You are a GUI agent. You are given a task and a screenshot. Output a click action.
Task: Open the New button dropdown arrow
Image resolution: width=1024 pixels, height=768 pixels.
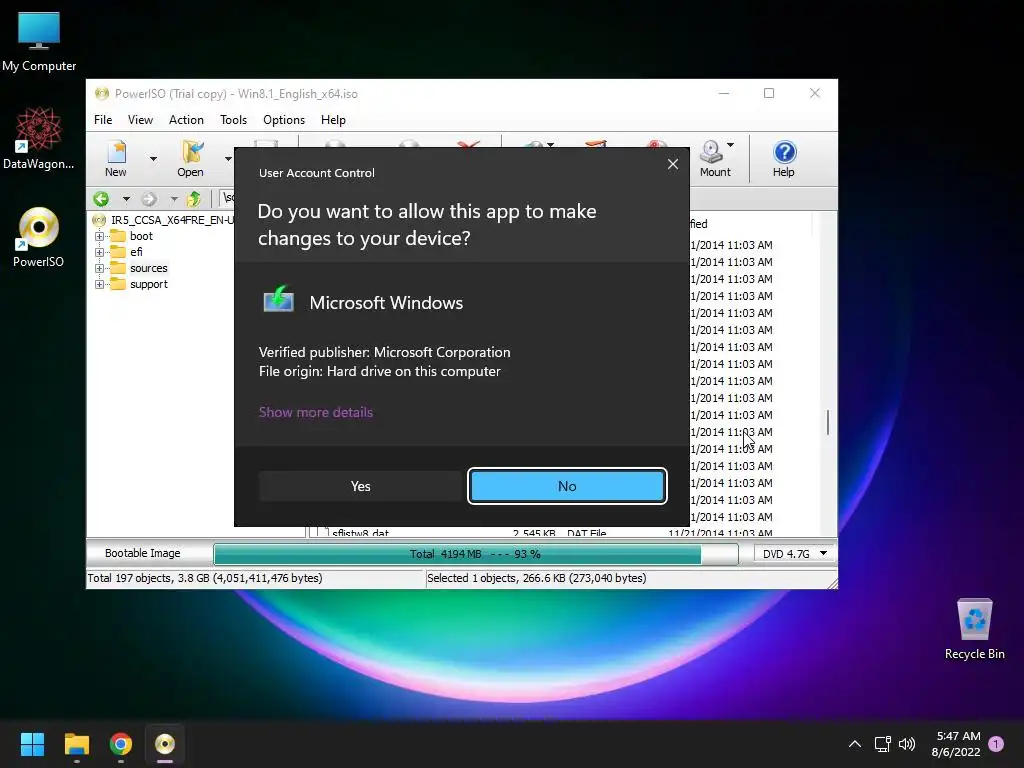[153, 159]
